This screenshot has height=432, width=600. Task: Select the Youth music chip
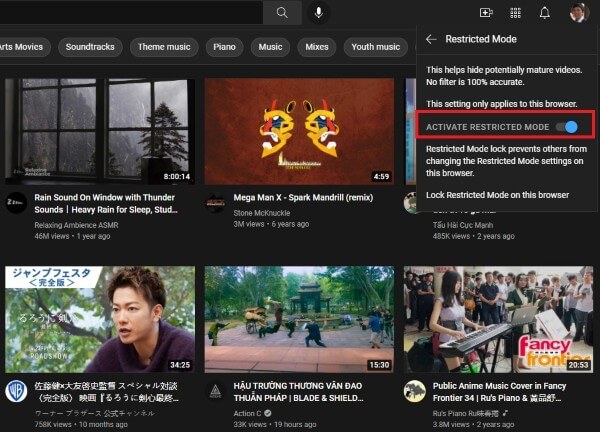(x=375, y=46)
